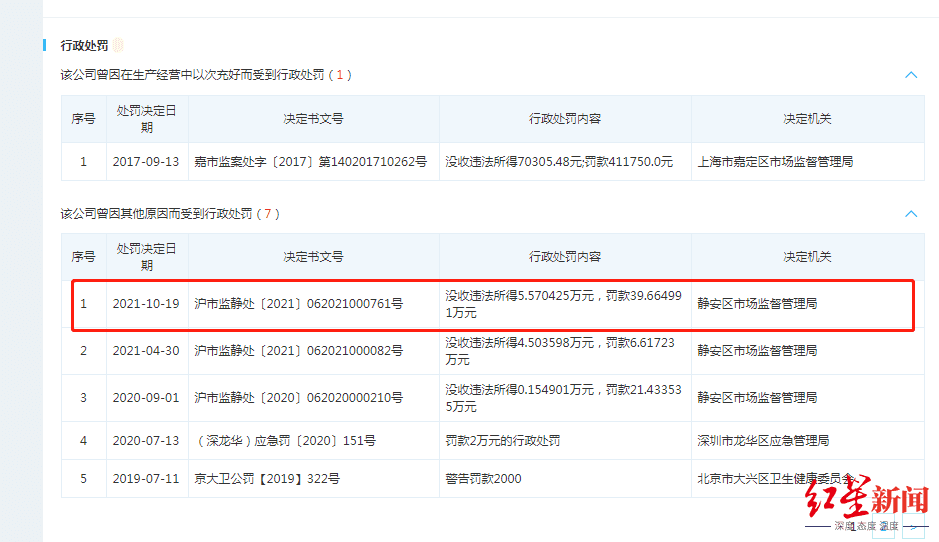Image resolution: width=939 pixels, height=542 pixels.
Task: Collapse the 以次充好 penalties section chevron
Action: click(x=911, y=75)
